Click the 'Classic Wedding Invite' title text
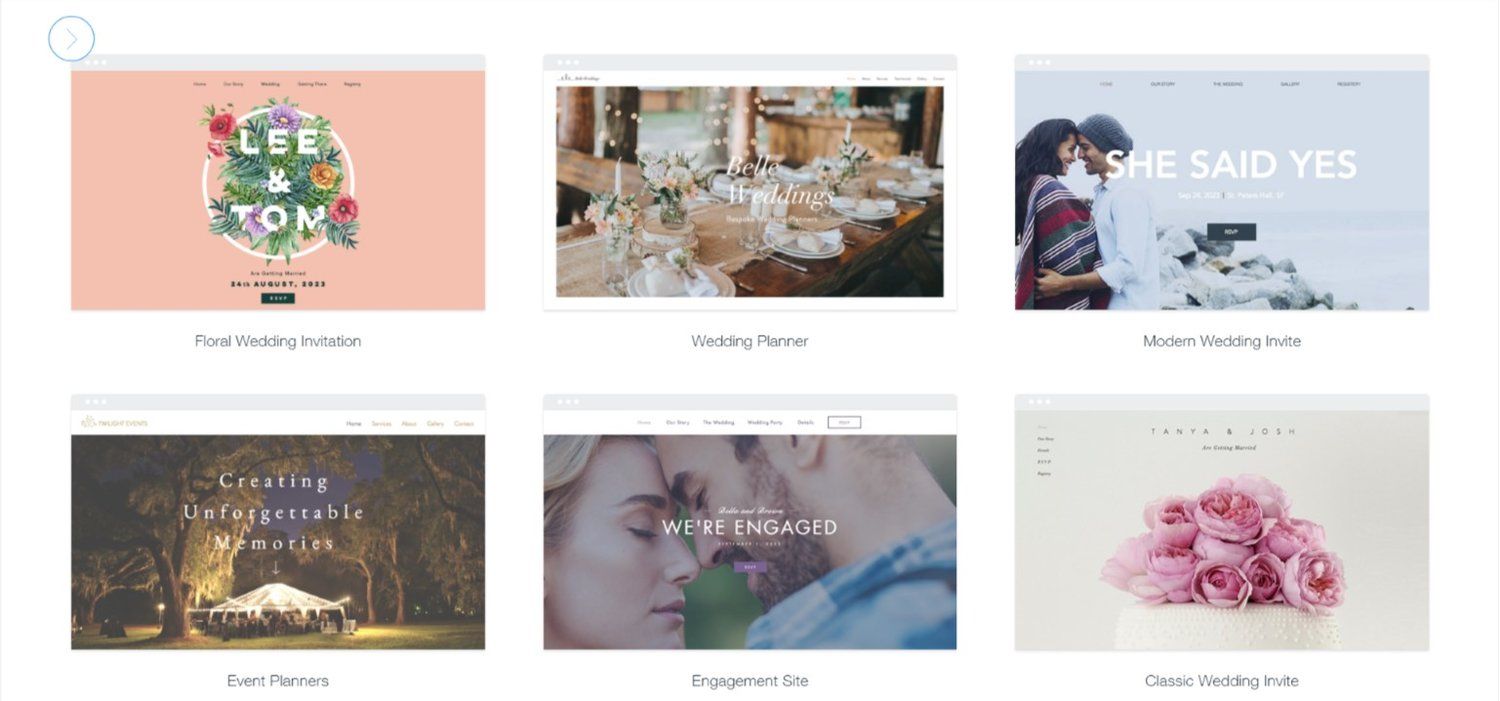 click(1222, 681)
